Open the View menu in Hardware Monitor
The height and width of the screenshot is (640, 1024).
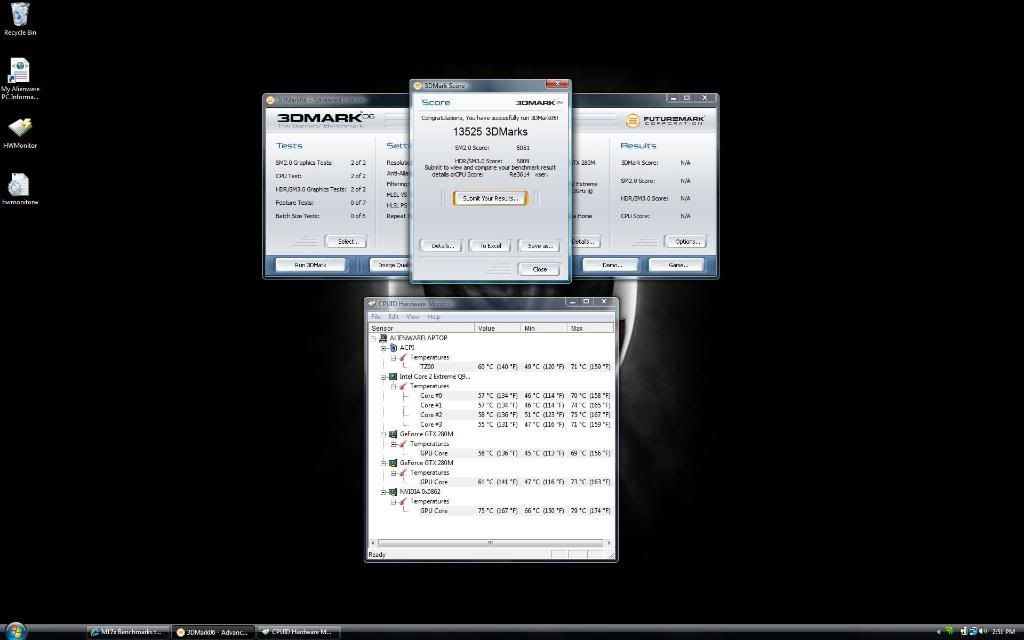coord(413,317)
